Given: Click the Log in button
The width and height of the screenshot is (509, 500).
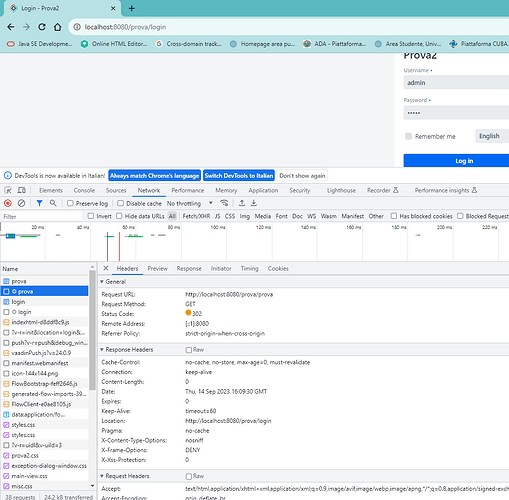Looking at the screenshot, I should click(456, 161).
